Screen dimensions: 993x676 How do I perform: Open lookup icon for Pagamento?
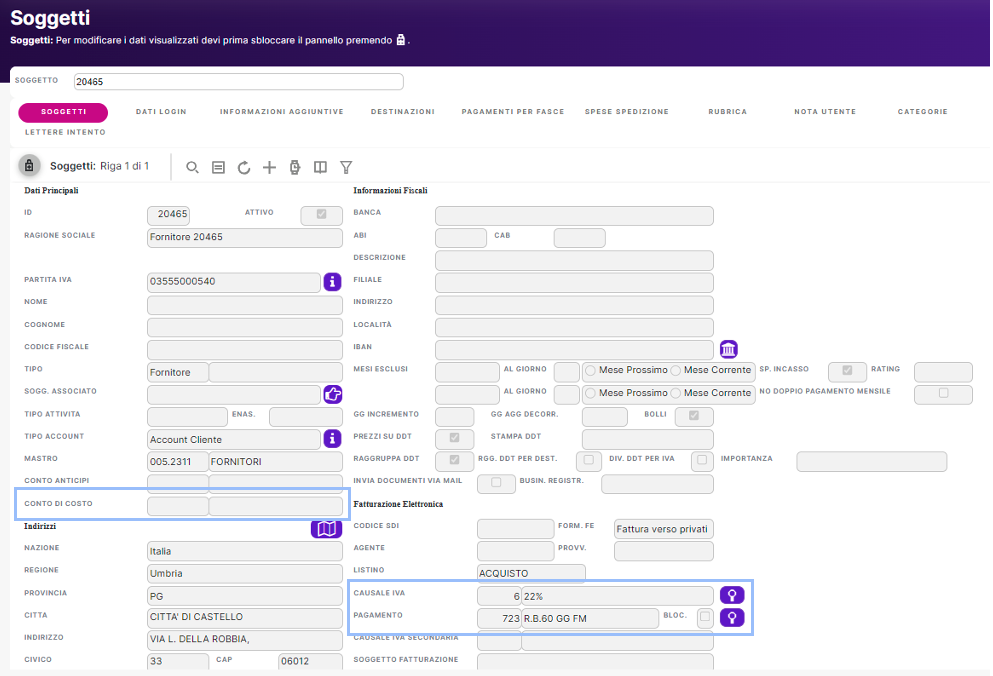pos(732,618)
